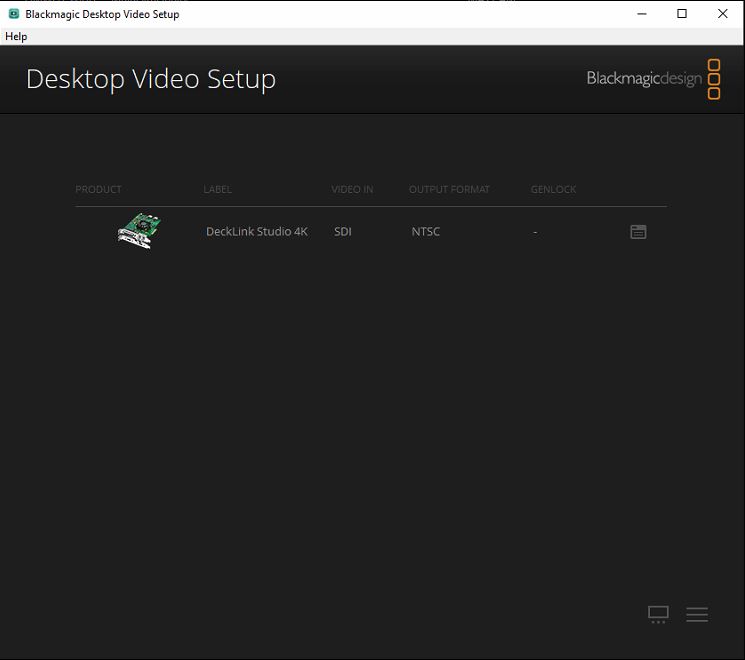
Task: Click the DeckLink Studio 4K card thumbnail
Action: [x=139, y=231]
